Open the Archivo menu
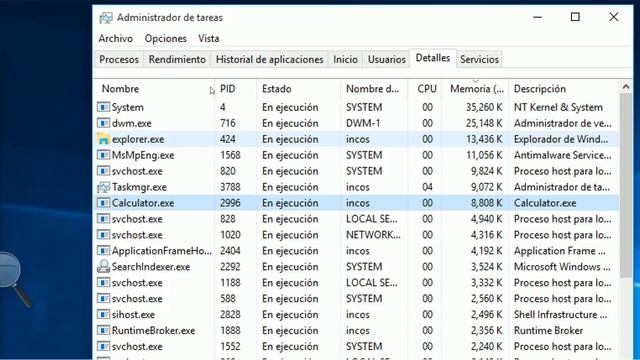640x360 pixels. tap(116, 38)
